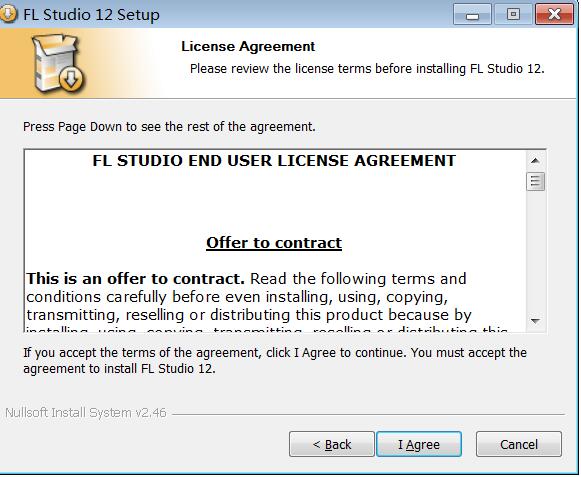Click the Nullsoft Install System v2.46 label

[86, 413]
